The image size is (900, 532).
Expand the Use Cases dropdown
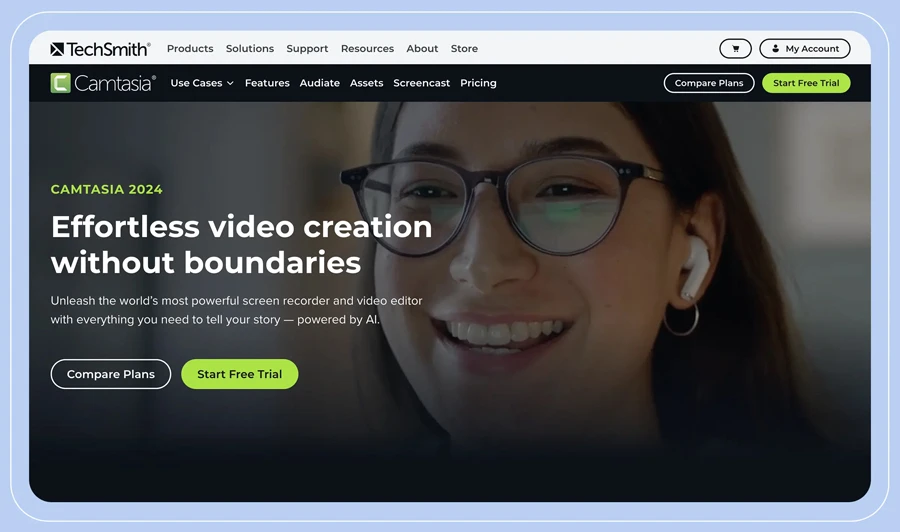coord(202,83)
